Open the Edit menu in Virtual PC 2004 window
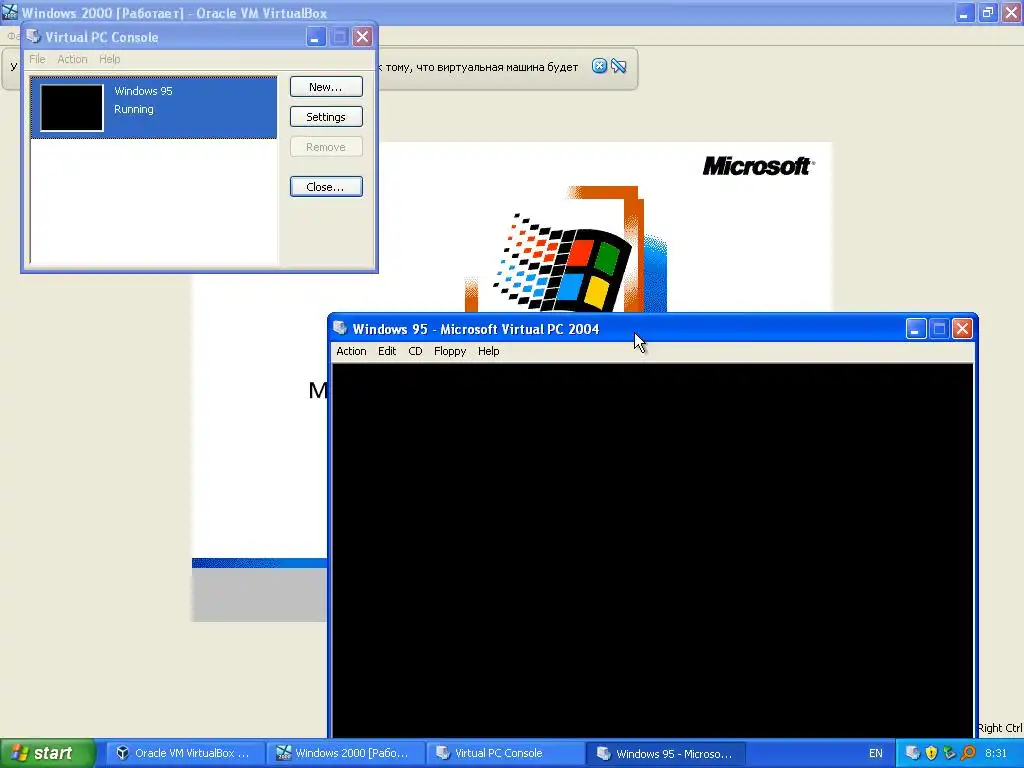The height and width of the screenshot is (768, 1024). [x=387, y=351]
